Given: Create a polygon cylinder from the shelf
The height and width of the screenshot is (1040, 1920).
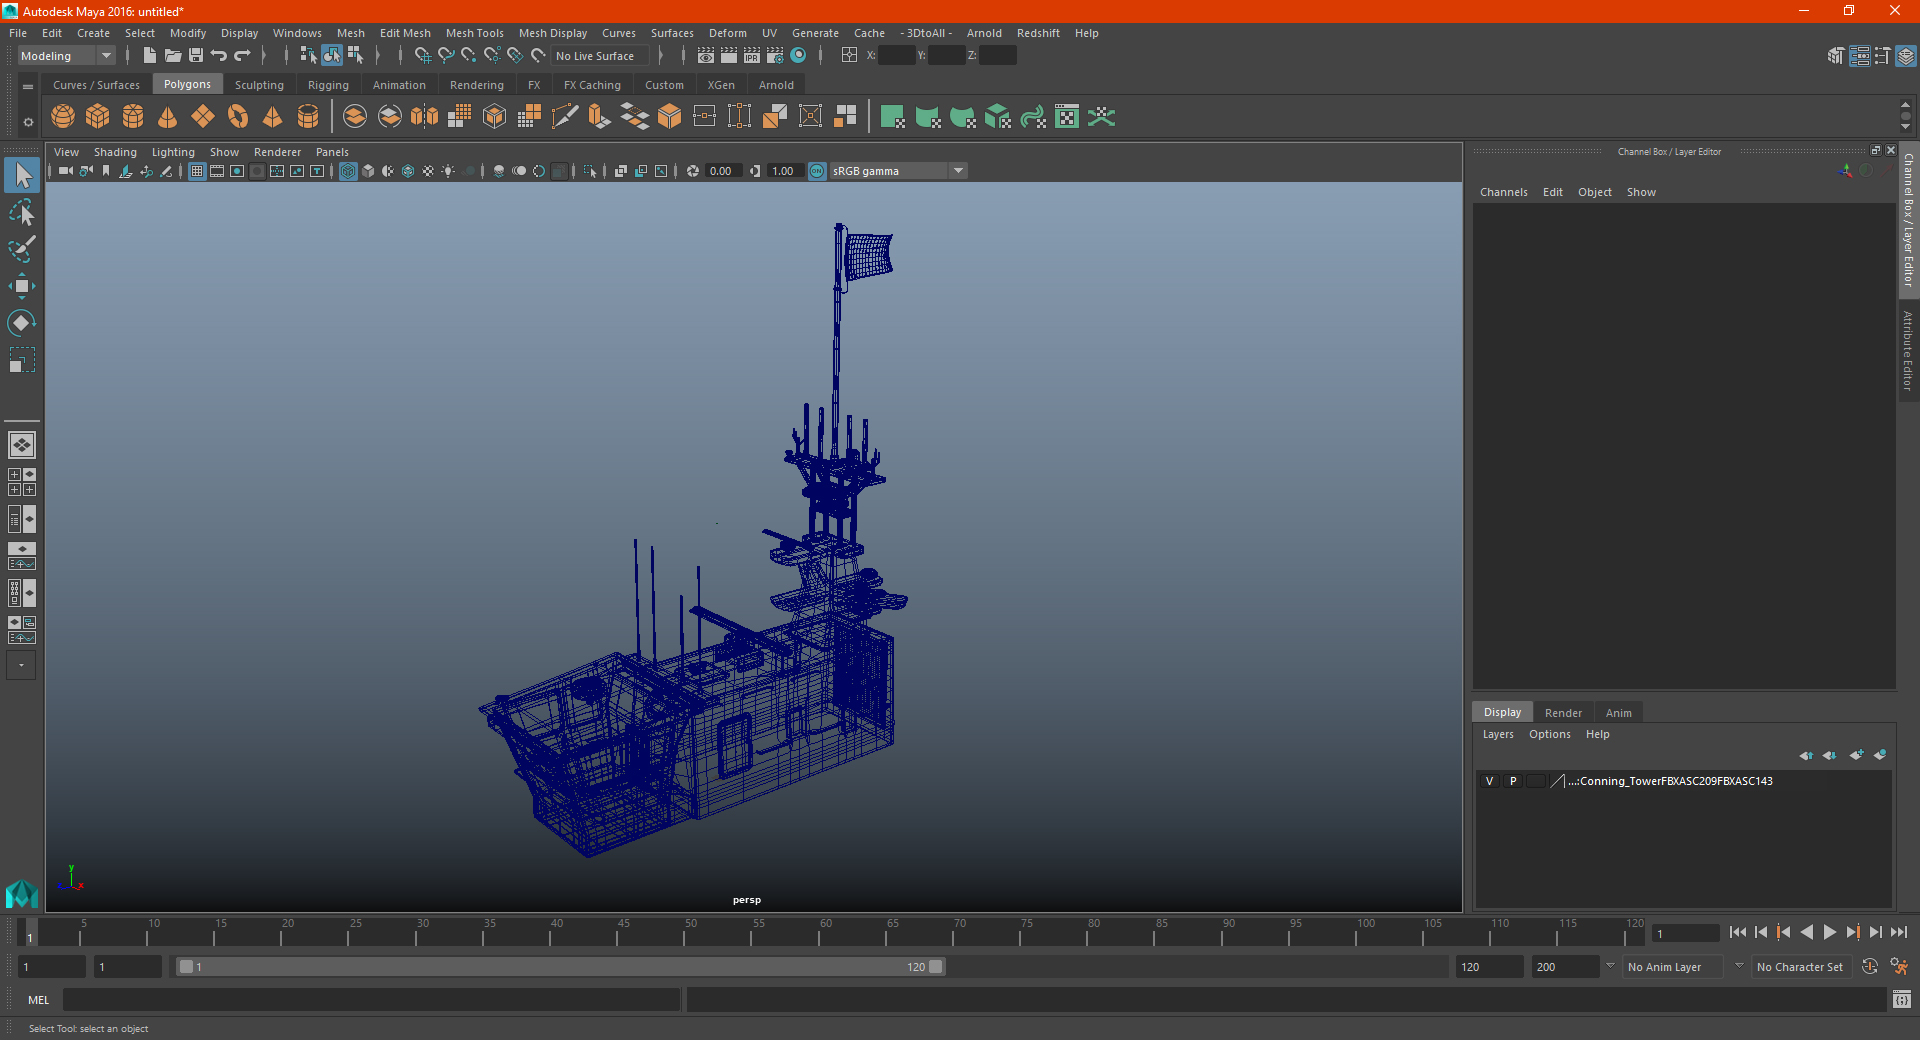Looking at the screenshot, I should 133,117.
